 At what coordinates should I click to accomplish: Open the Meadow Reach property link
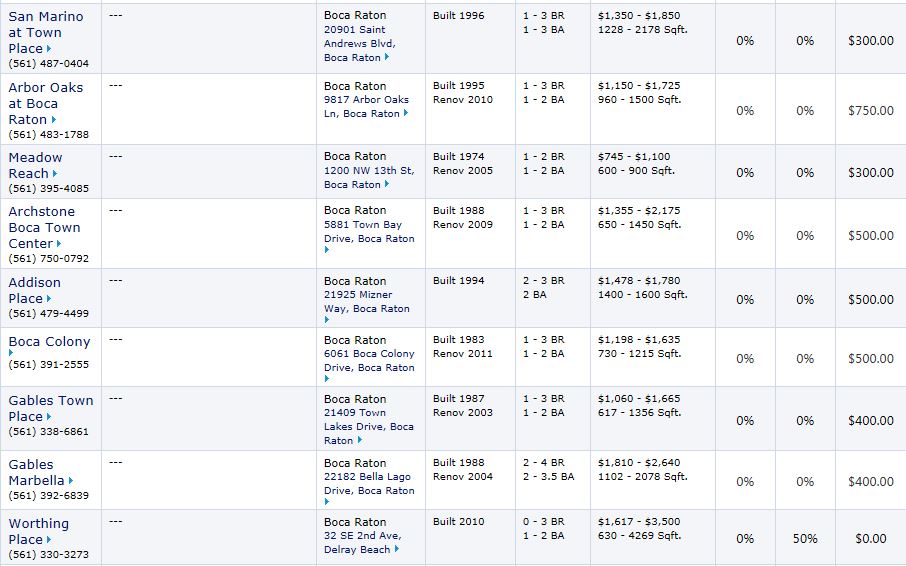pos(35,165)
